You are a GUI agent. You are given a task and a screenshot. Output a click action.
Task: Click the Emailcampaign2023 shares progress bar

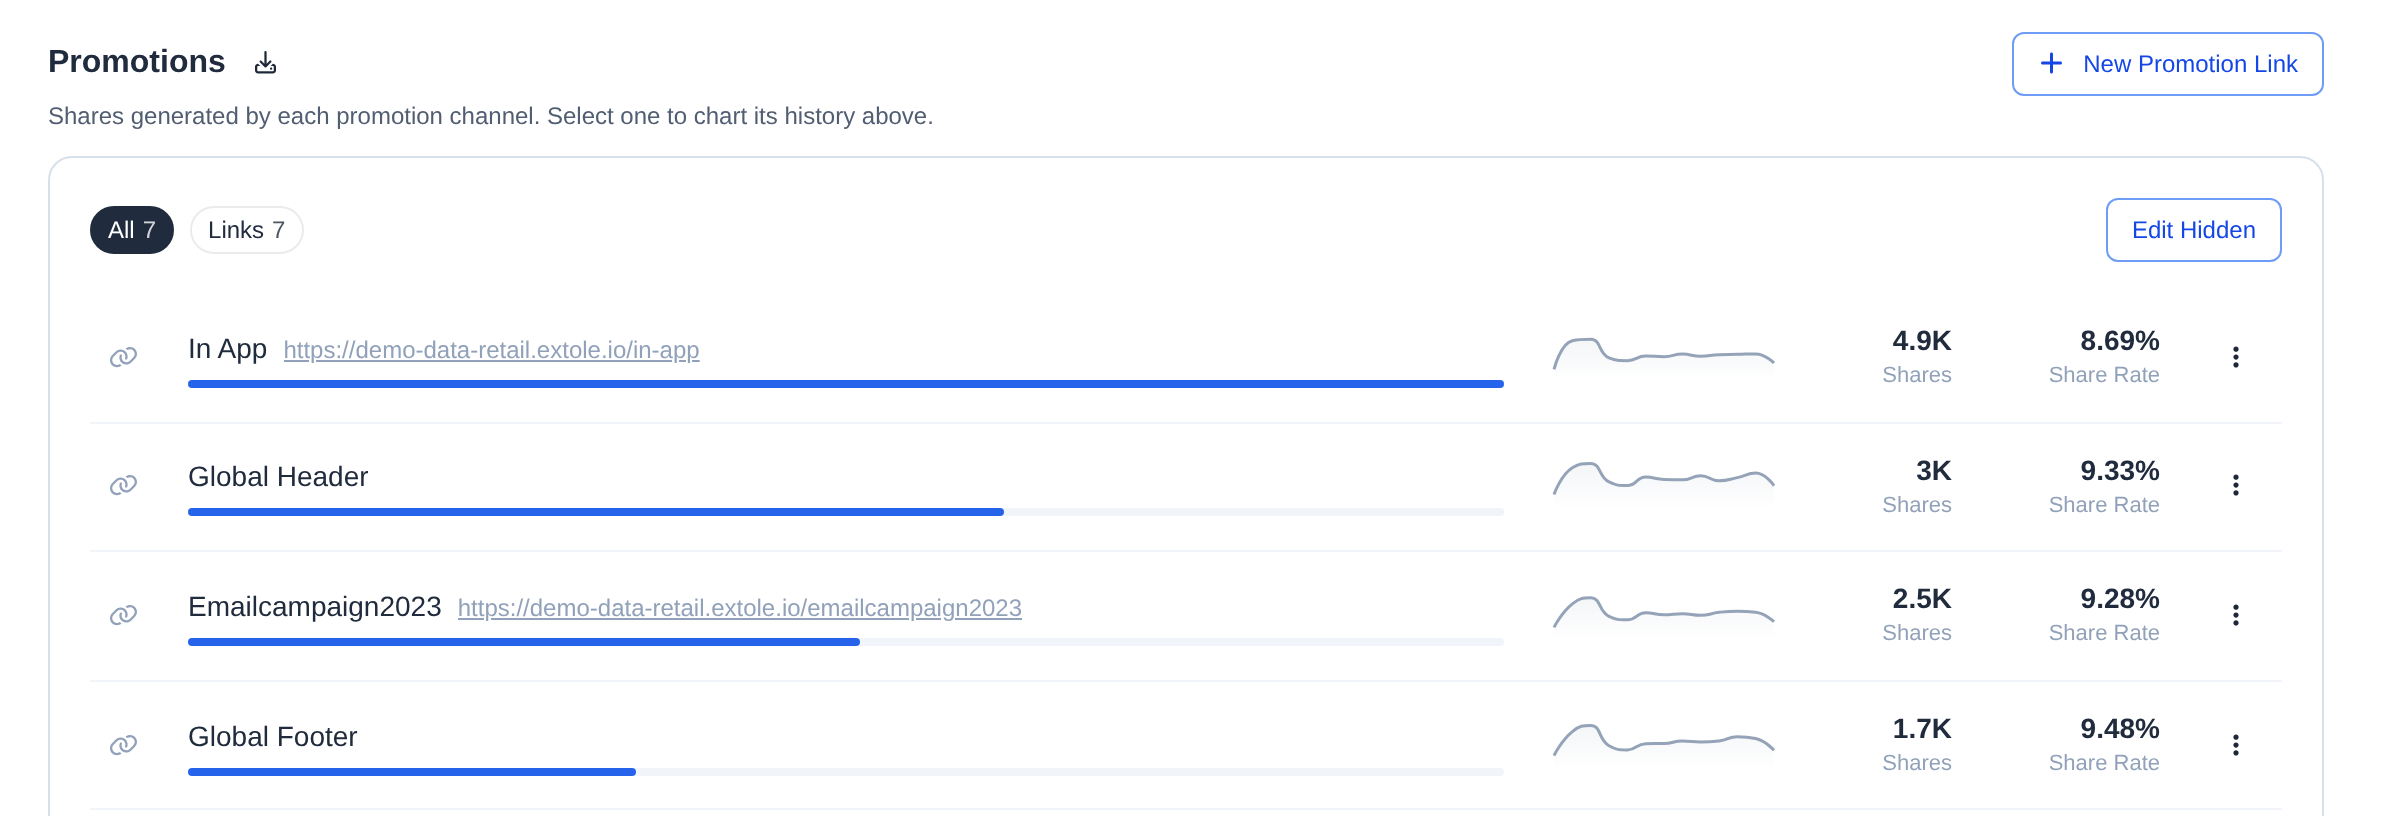coord(846,642)
